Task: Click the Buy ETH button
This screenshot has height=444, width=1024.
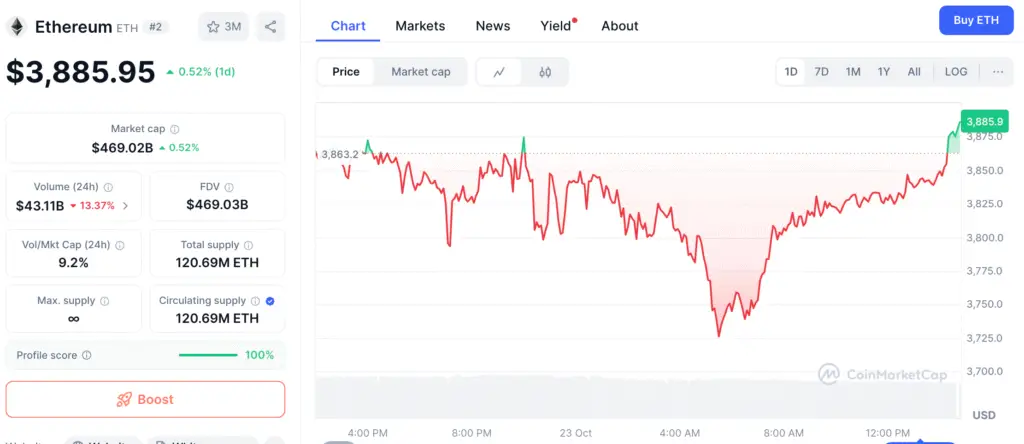Action: pyautogui.click(x=976, y=20)
